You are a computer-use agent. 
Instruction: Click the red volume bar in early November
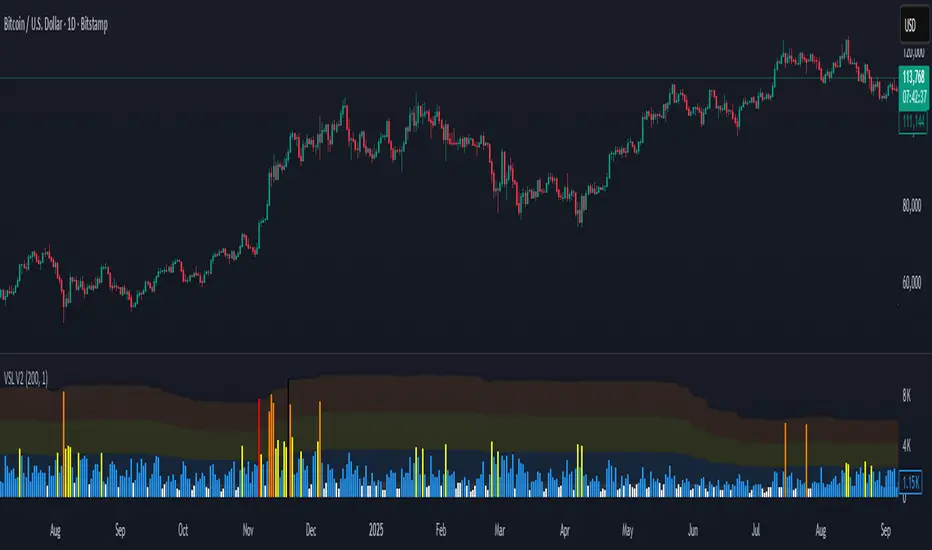click(x=259, y=448)
